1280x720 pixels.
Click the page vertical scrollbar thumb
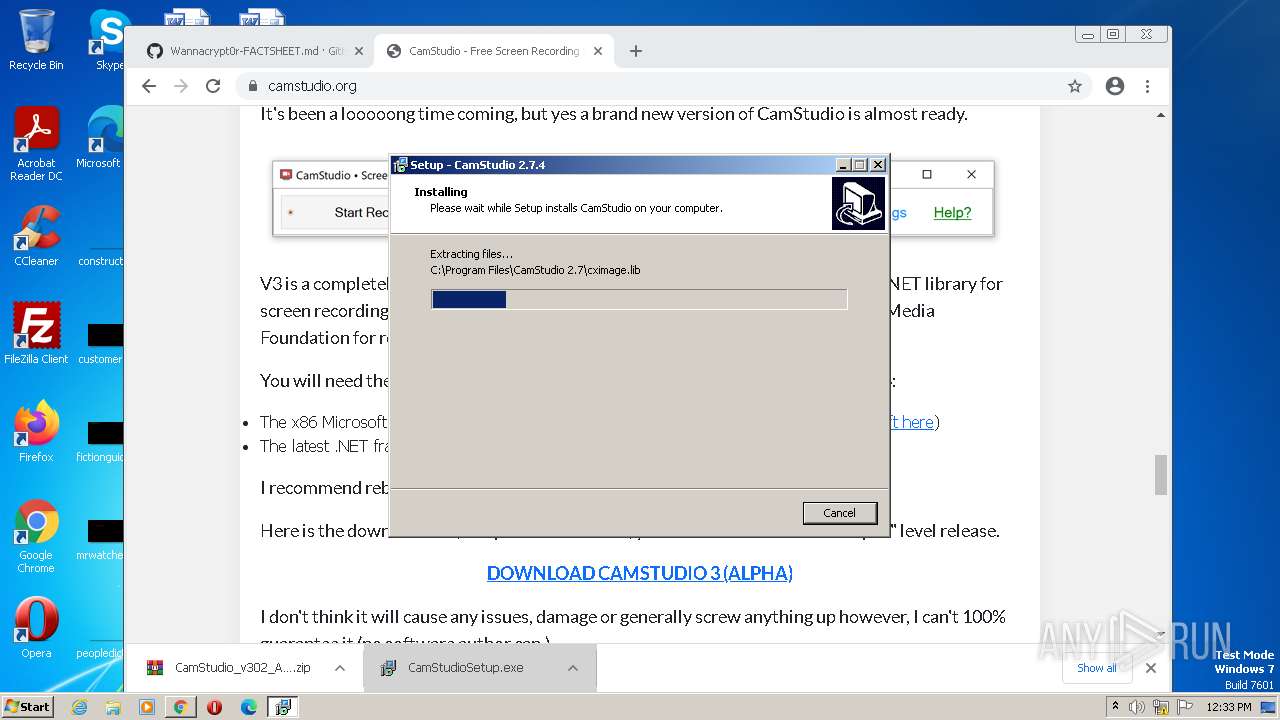(1161, 474)
